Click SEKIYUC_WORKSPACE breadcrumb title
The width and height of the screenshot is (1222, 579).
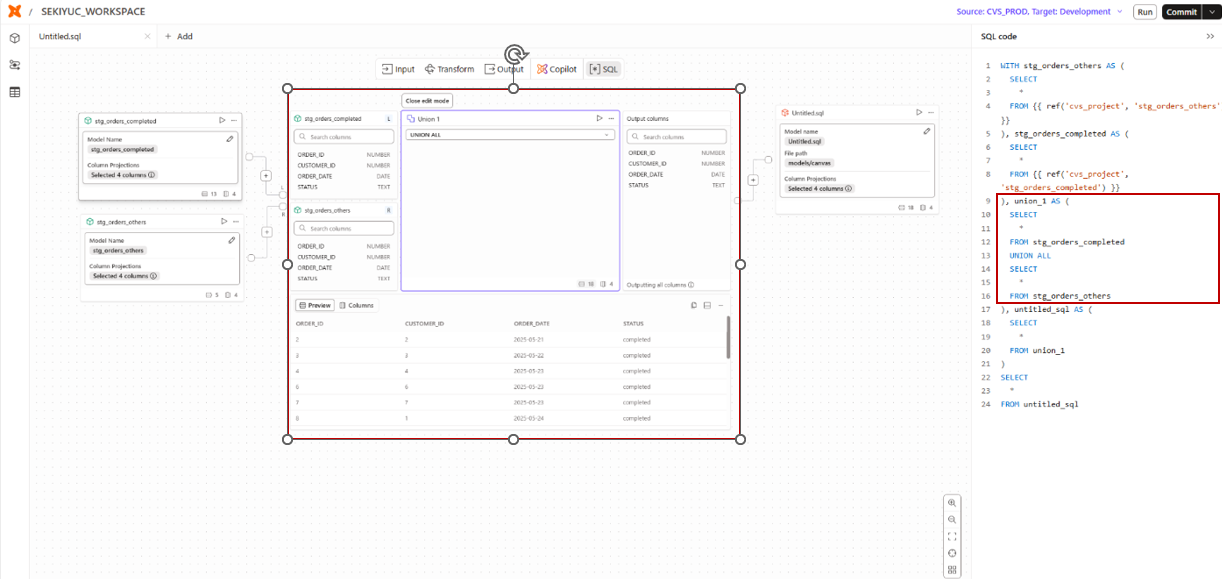92,12
